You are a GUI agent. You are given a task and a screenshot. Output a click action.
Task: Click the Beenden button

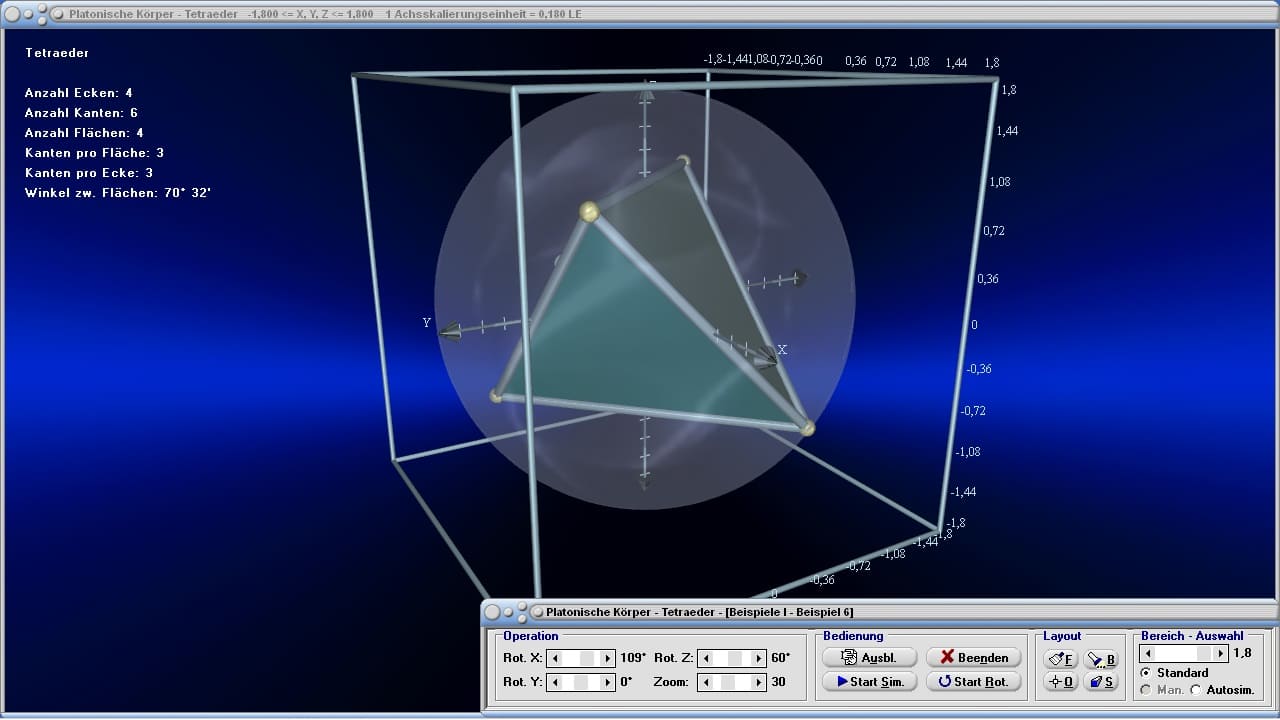pos(974,657)
